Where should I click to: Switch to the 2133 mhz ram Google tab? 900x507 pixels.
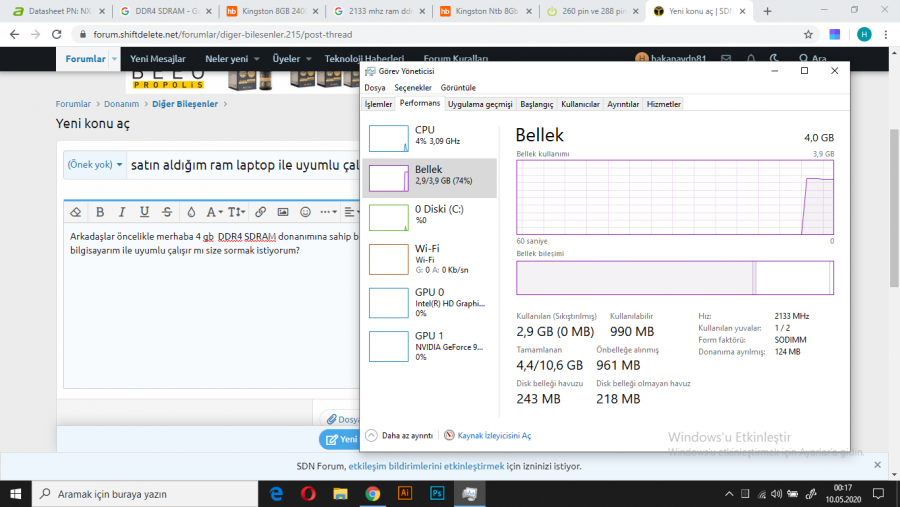(379, 11)
